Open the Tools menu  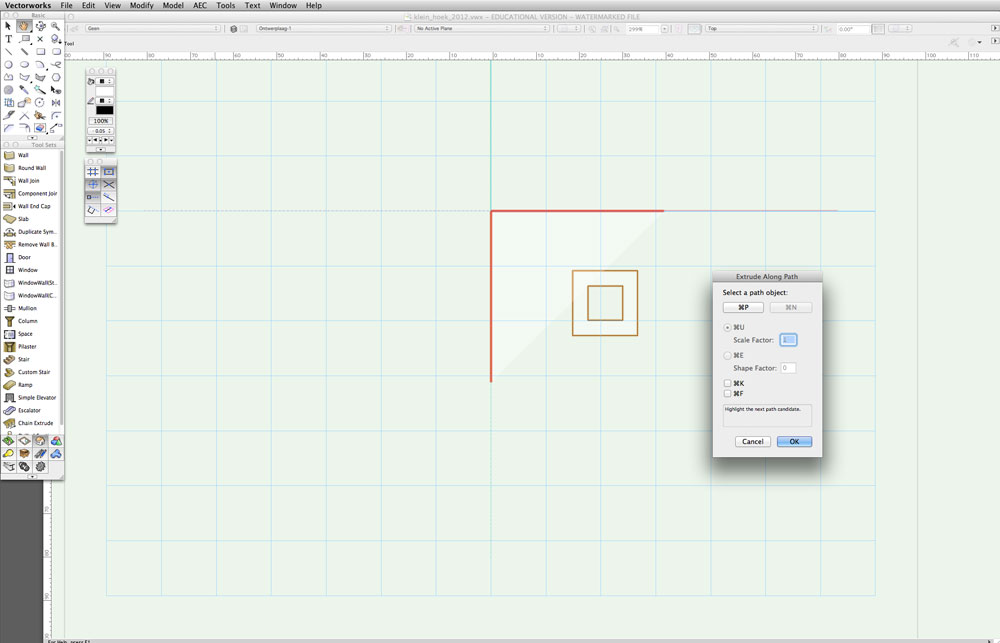click(x=226, y=5)
